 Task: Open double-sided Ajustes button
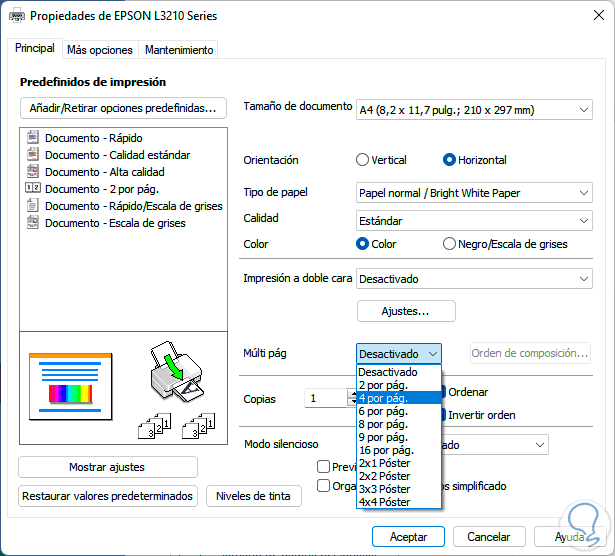click(x=406, y=311)
